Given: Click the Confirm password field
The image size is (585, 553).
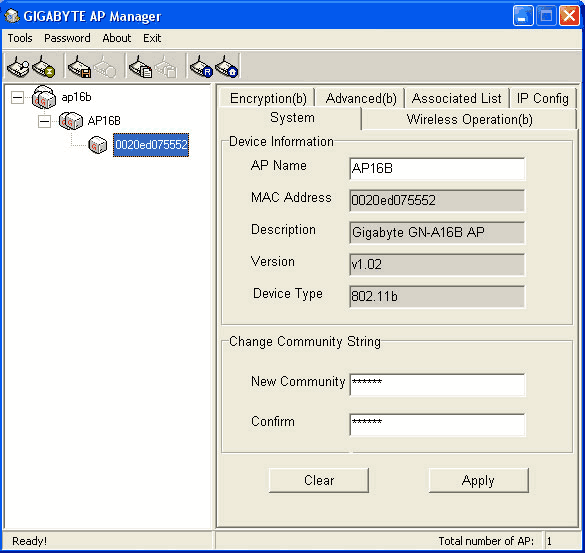Looking at the screenshot, I should [x=437, y=425].
